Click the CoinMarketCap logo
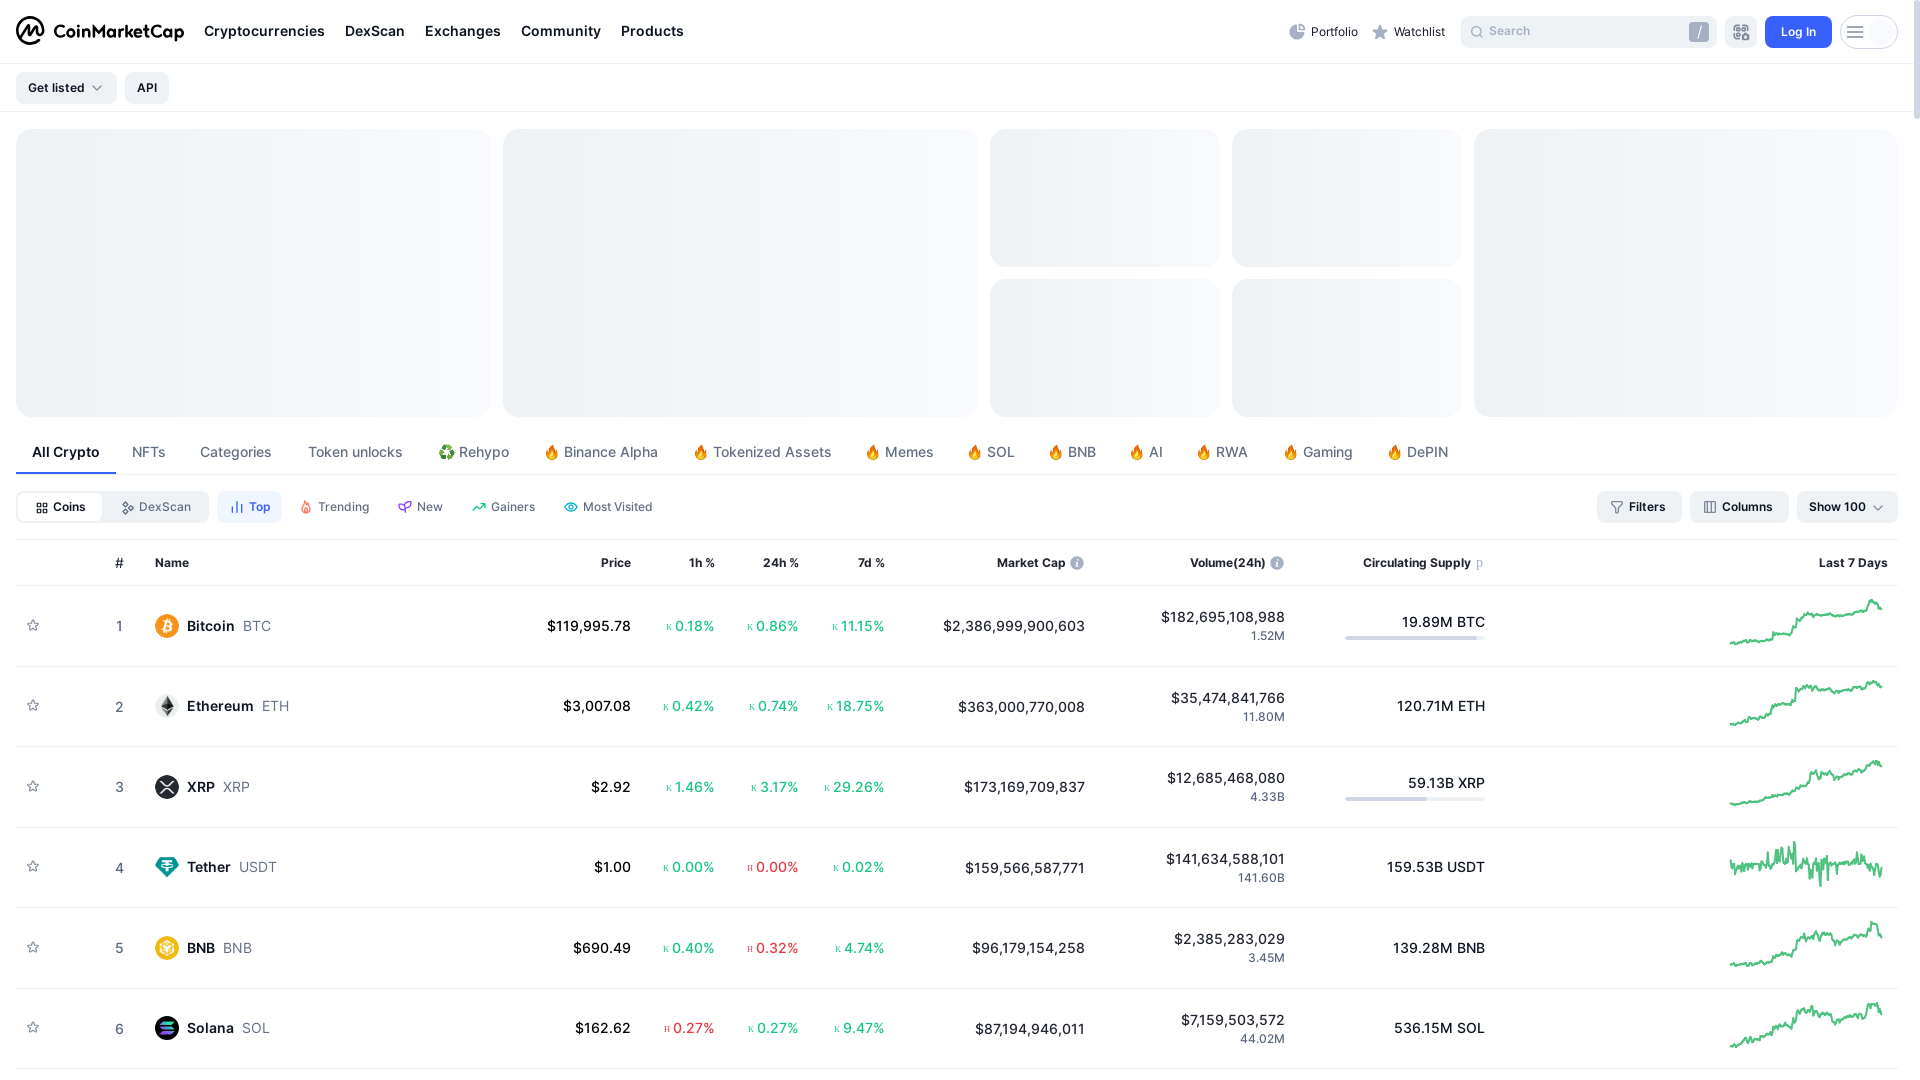The image size is (1920, 1080). pyautogui.click(x=100, y=31)
